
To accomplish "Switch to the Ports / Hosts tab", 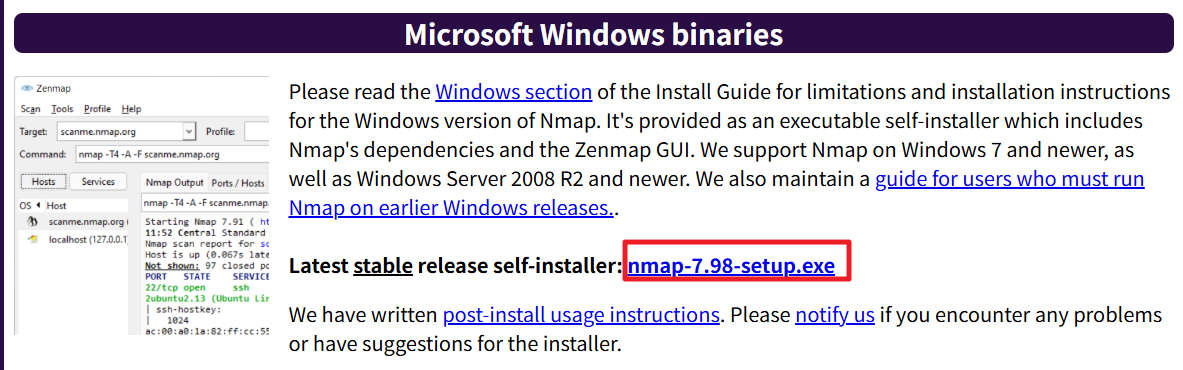I will 238,183.
